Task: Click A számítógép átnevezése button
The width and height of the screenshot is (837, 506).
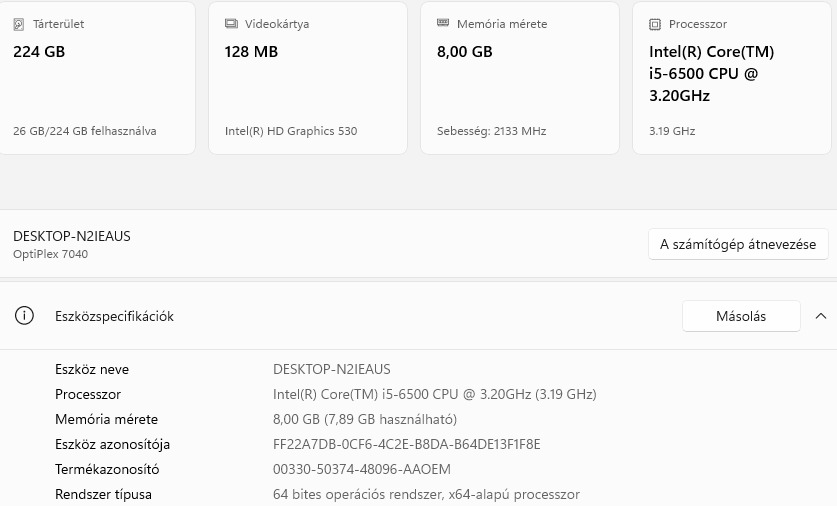Action: tap(738, 244)
